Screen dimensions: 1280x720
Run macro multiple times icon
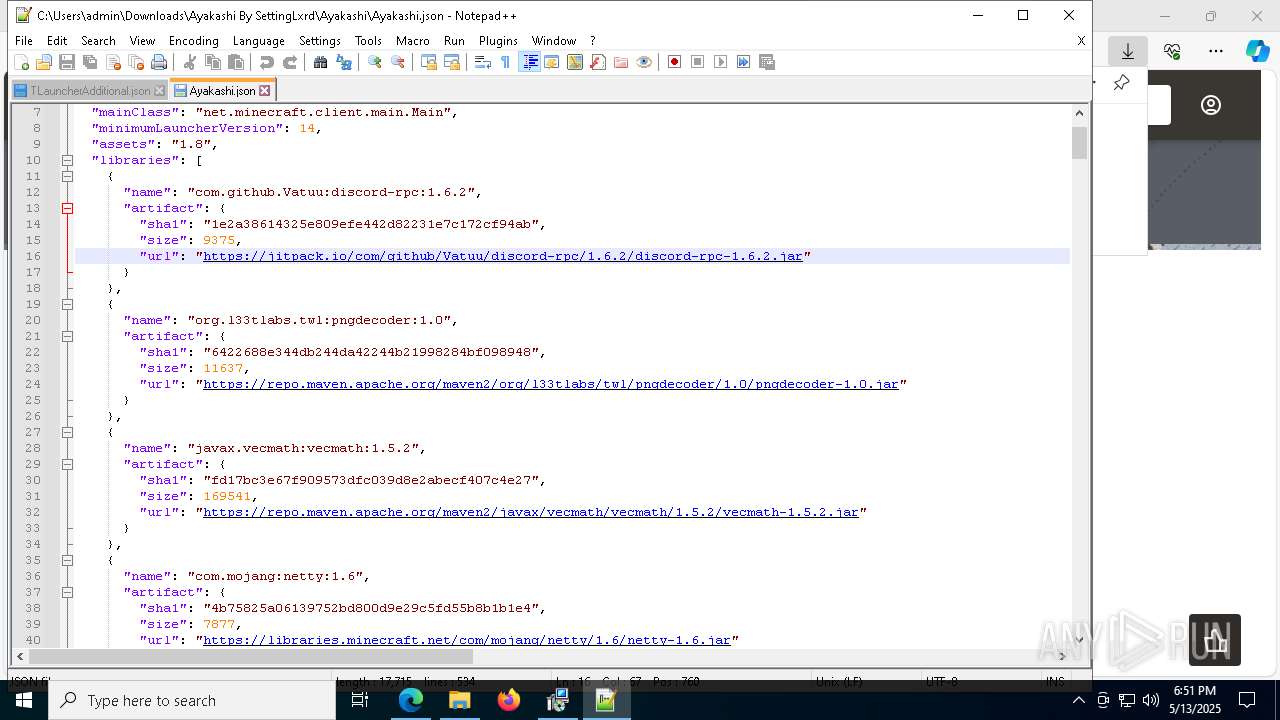coord(744,62)
